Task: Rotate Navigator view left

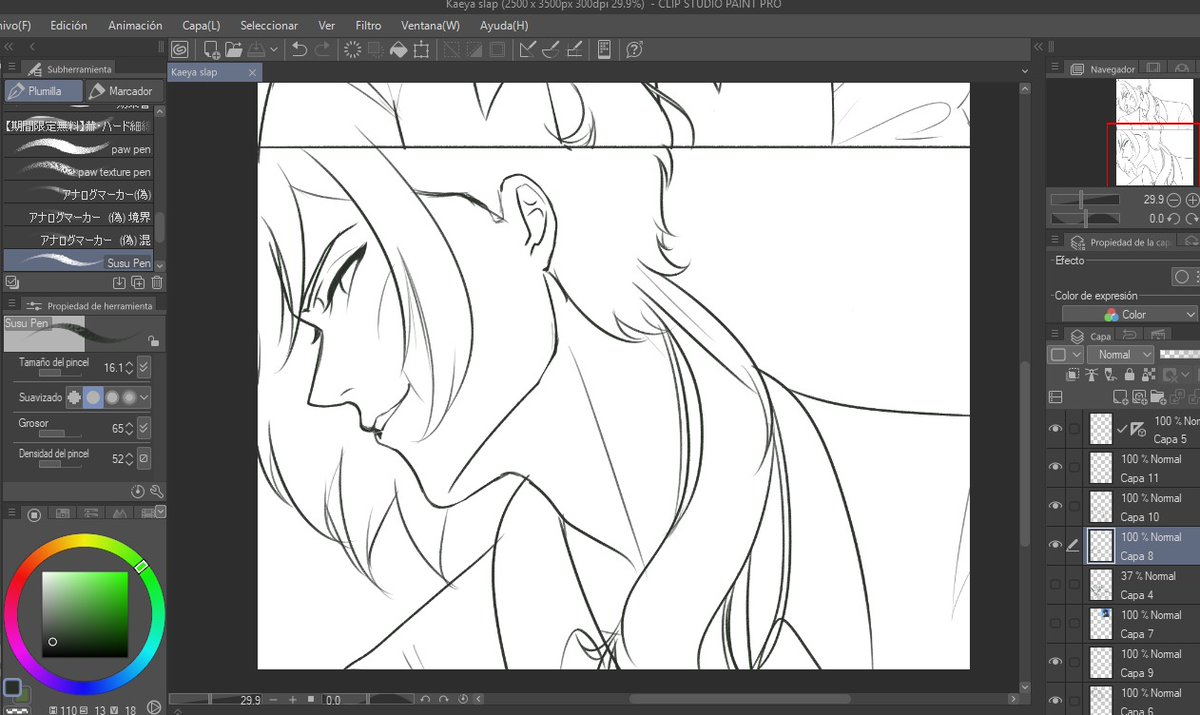Action: tap(1174, 218)
